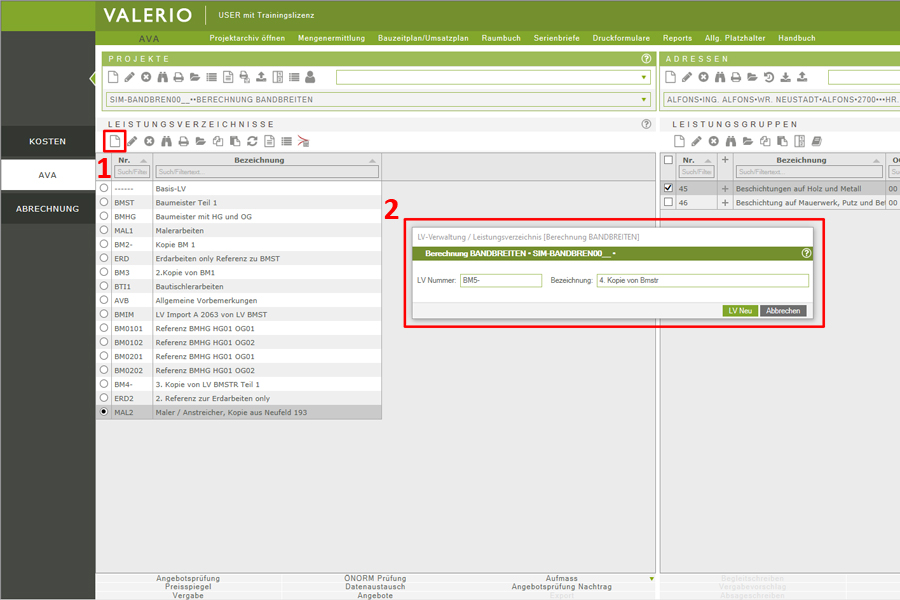Open the Mengenermittlung menu
This screenshot has height=600, width=900.
tap(331, 38)
